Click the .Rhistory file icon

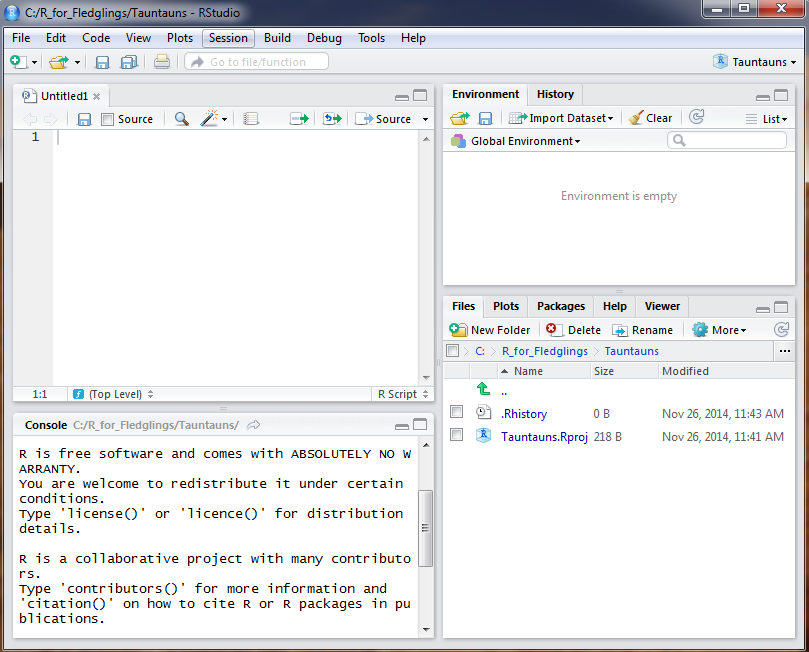[483, 412]
